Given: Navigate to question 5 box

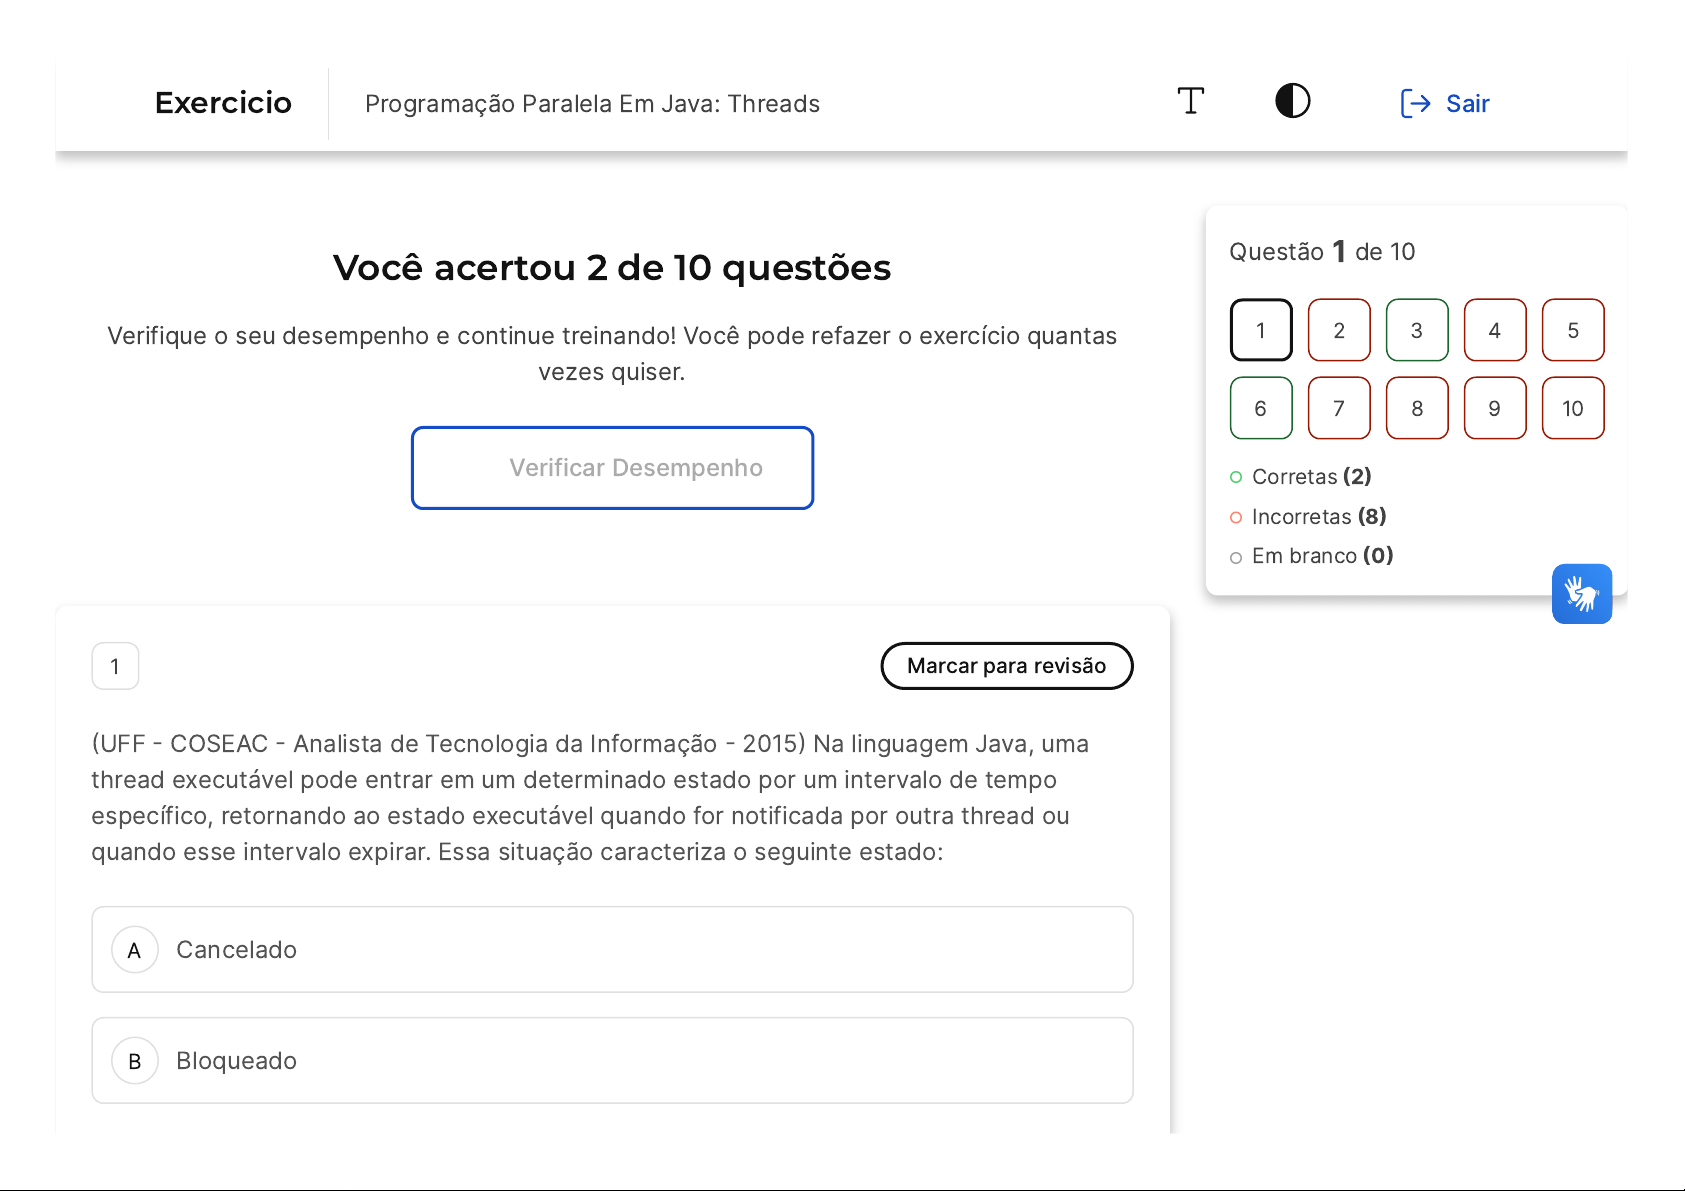Looking at the screenshot, I should (x=1573, y=330).
